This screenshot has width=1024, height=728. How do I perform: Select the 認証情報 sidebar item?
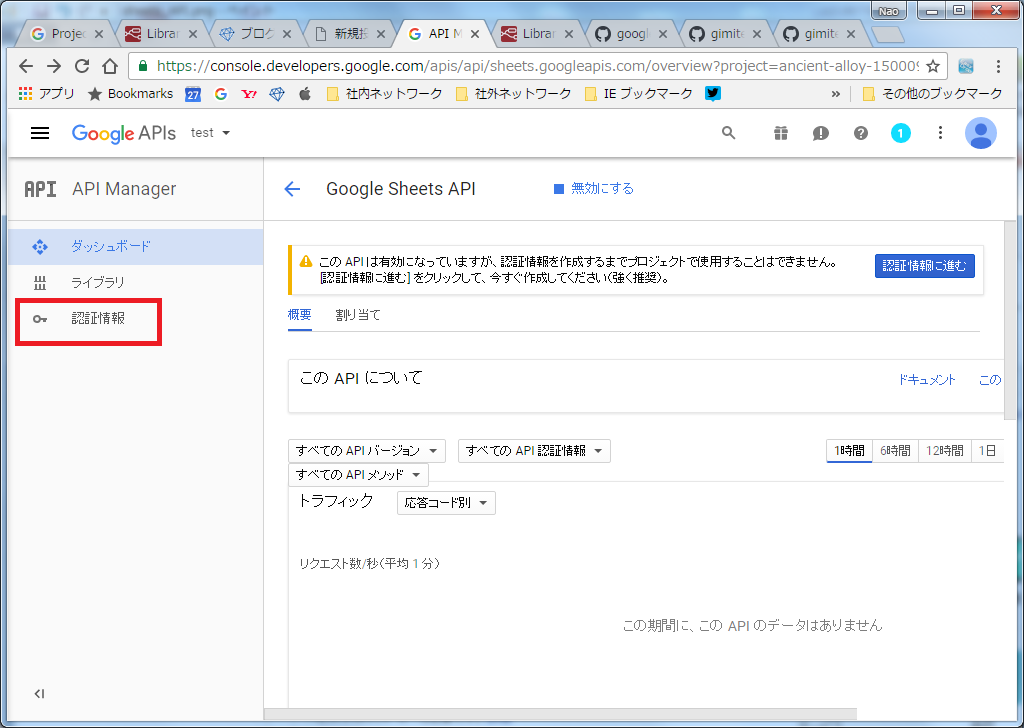point(136,319)
